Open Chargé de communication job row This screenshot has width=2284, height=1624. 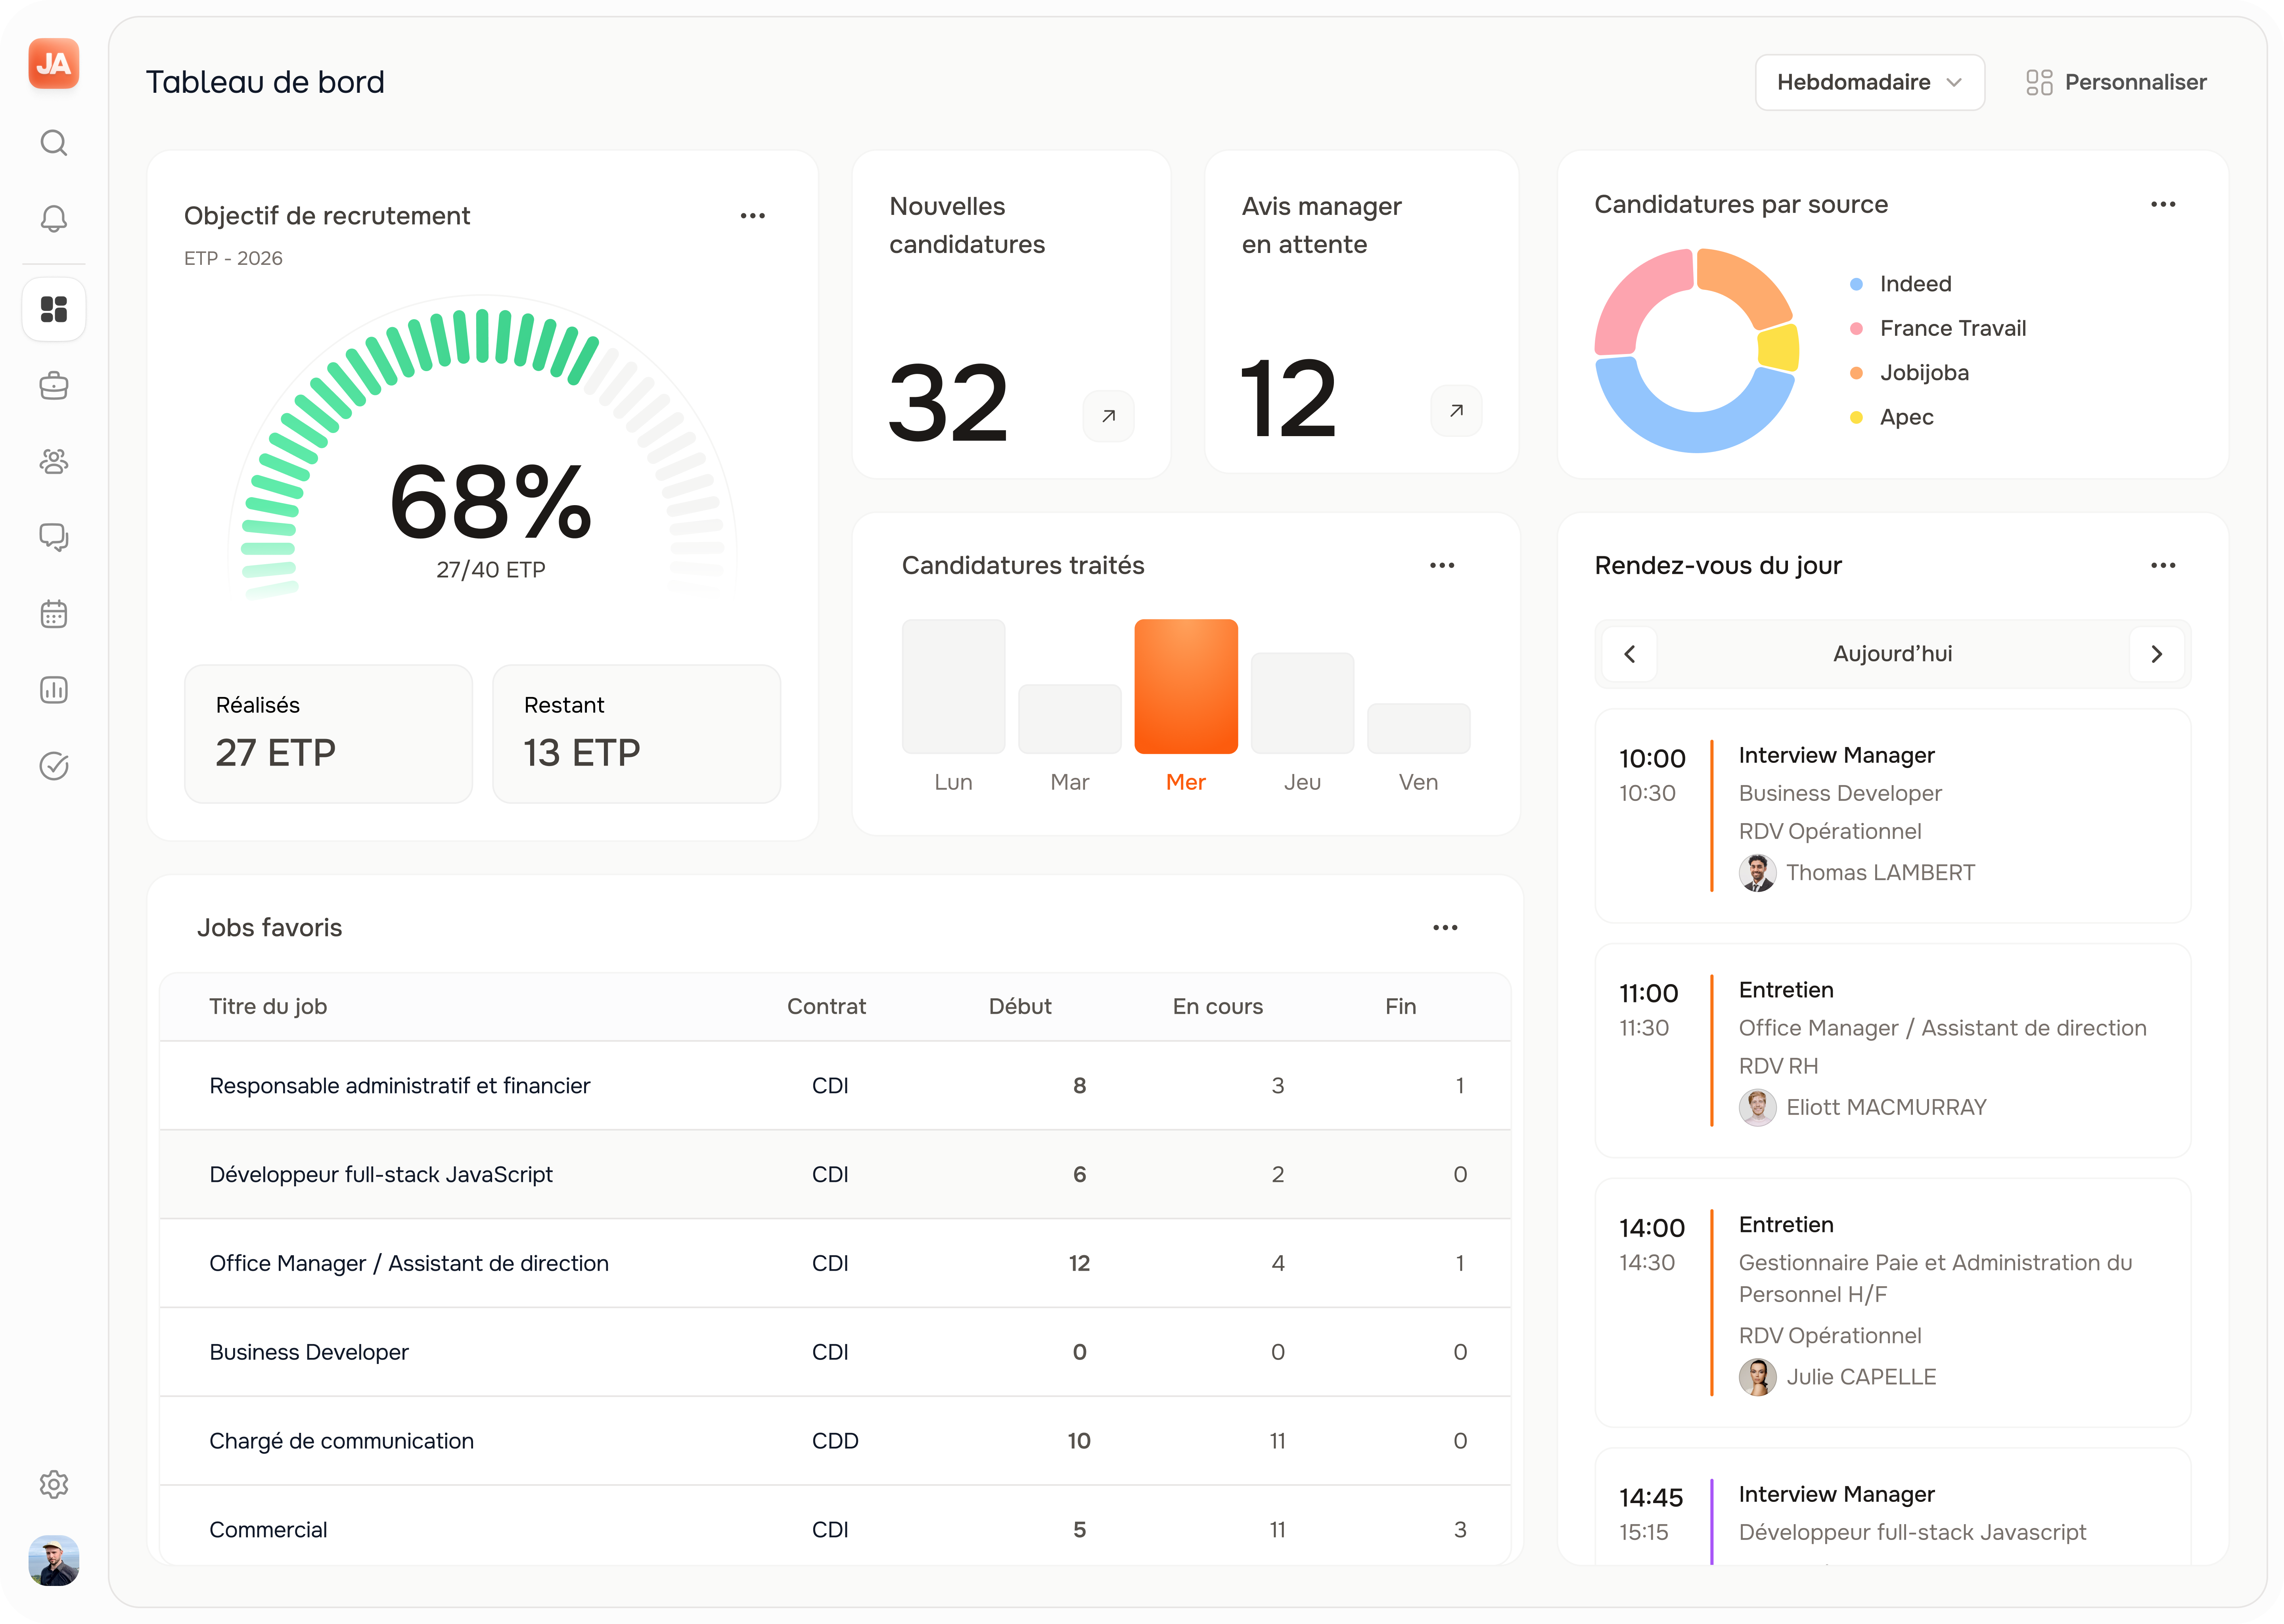pyautogui.click(x=835, y=1441)
